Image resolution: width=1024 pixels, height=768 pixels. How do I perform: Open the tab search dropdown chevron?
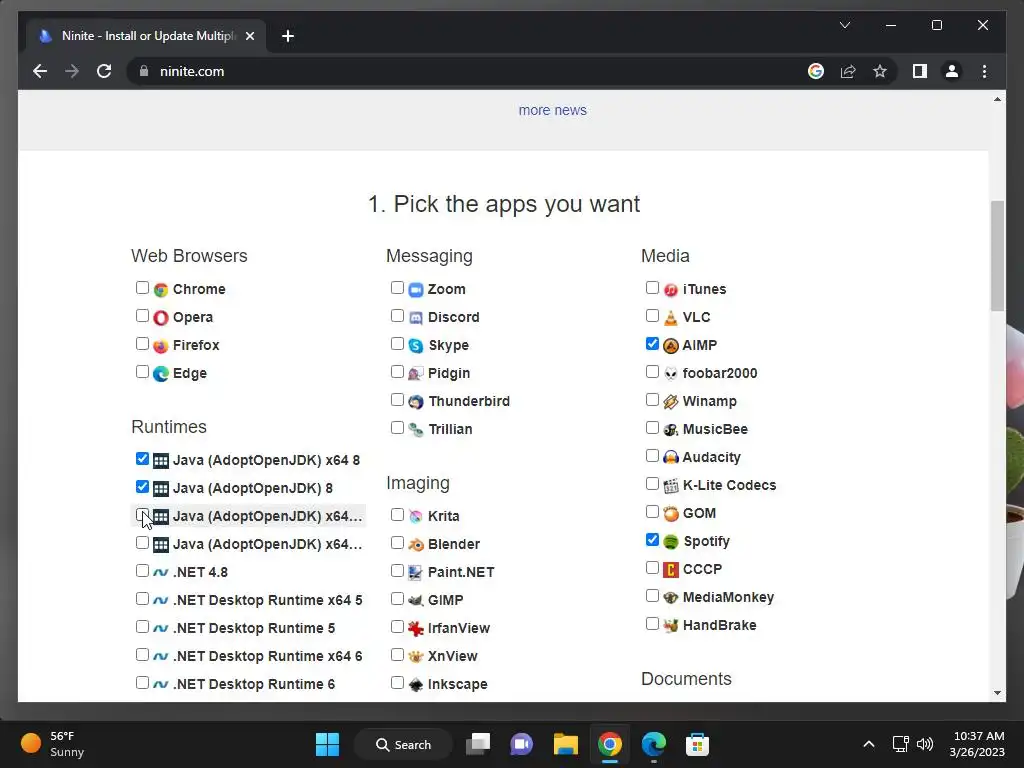[x=844, y=25]
